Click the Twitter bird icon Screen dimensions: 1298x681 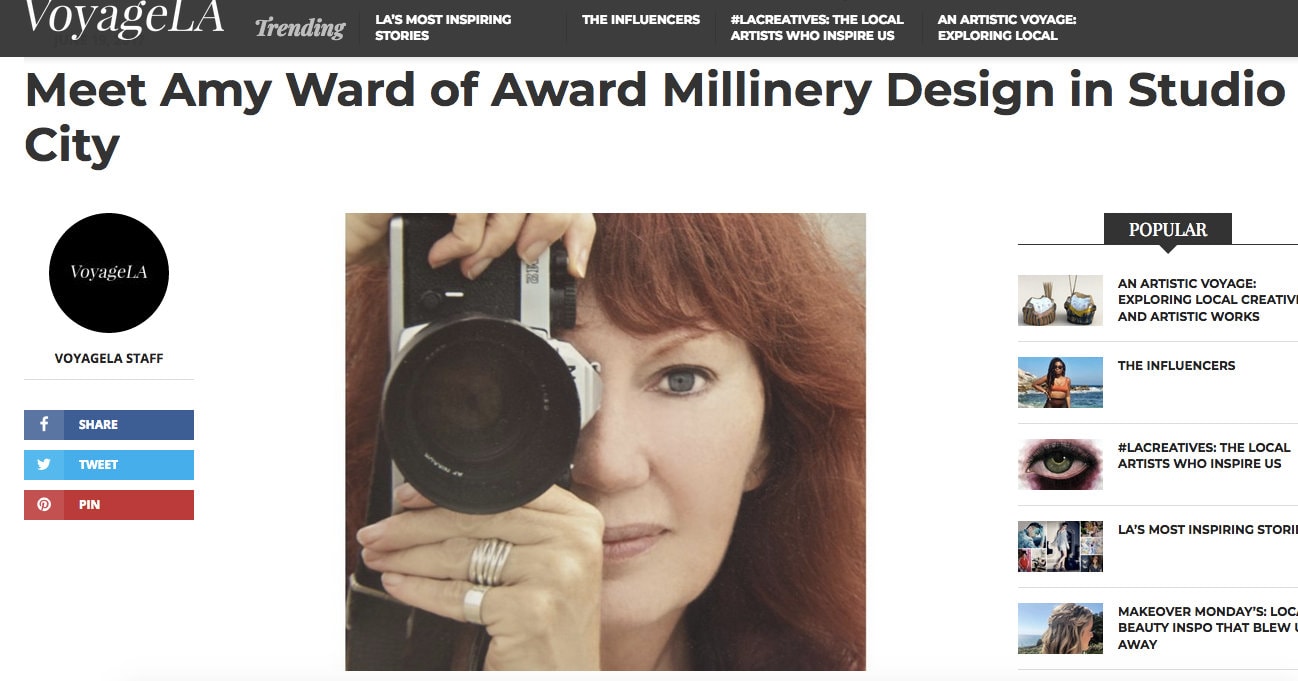pos(44,465)
